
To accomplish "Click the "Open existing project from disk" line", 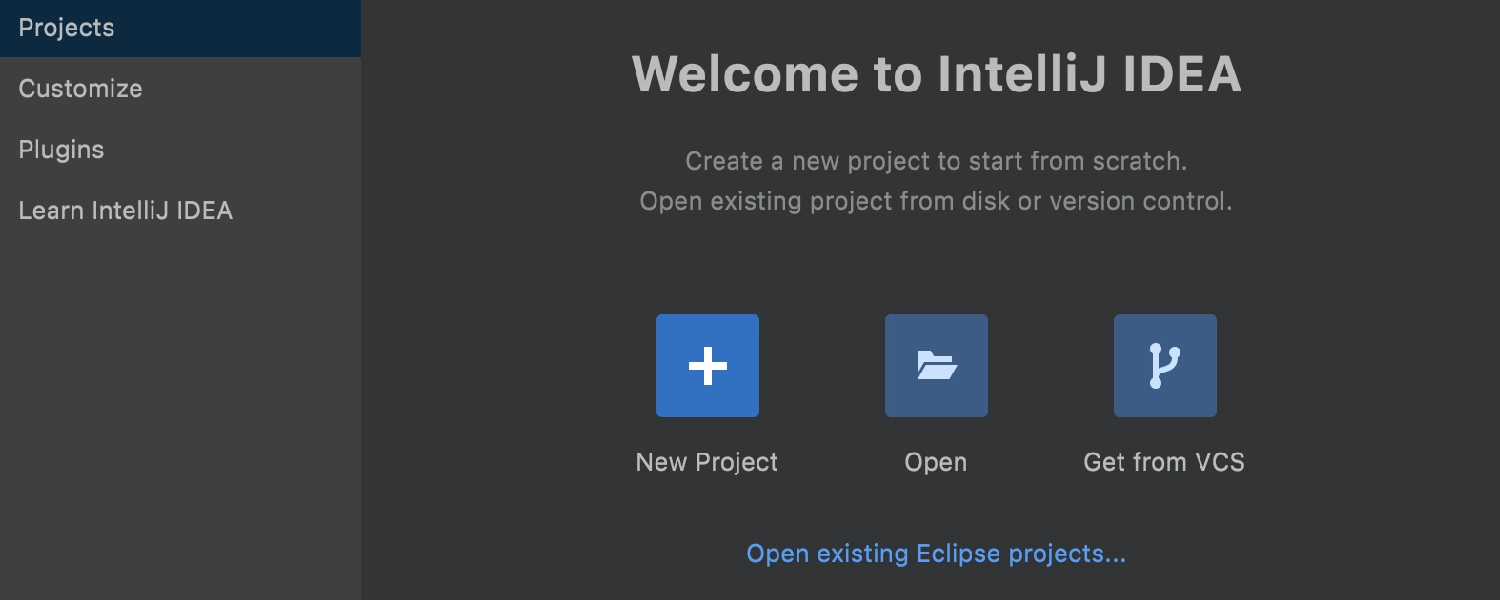I will 936,201.
